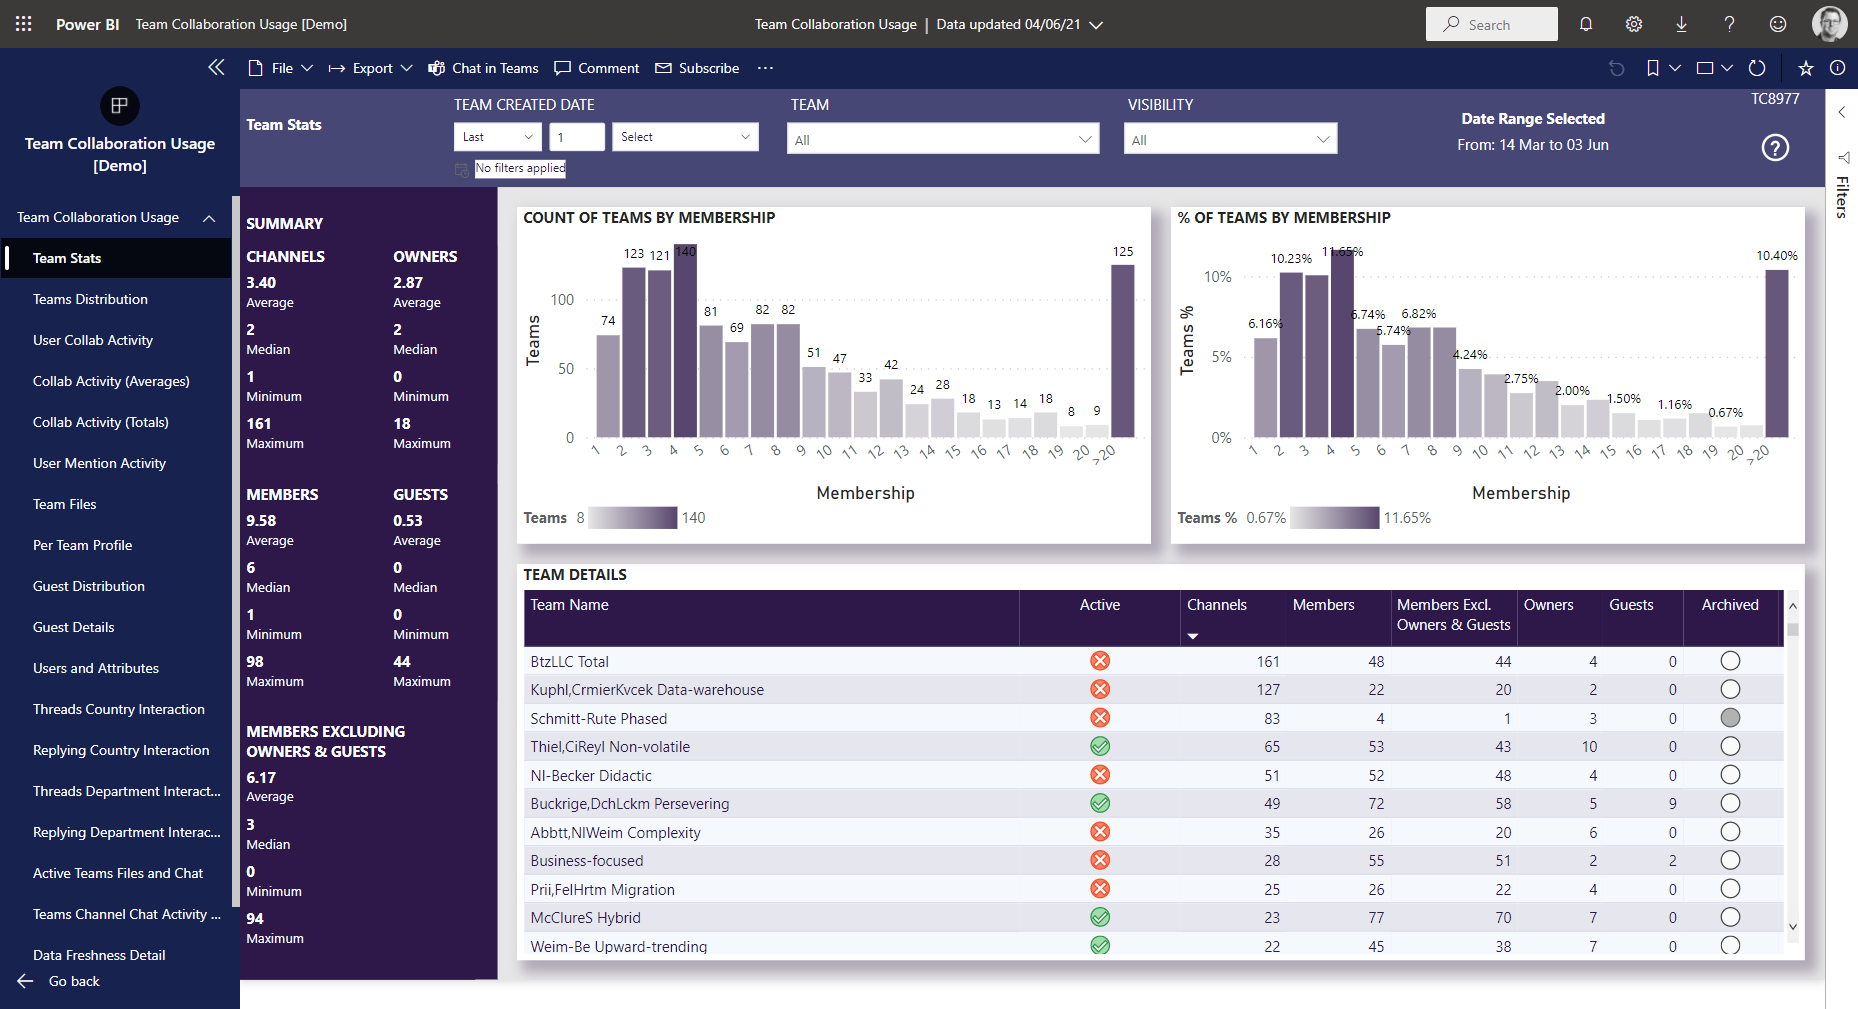Click the Teams % gradient legend bar
1858x1009 pixels.
[x=1335, y=517]
